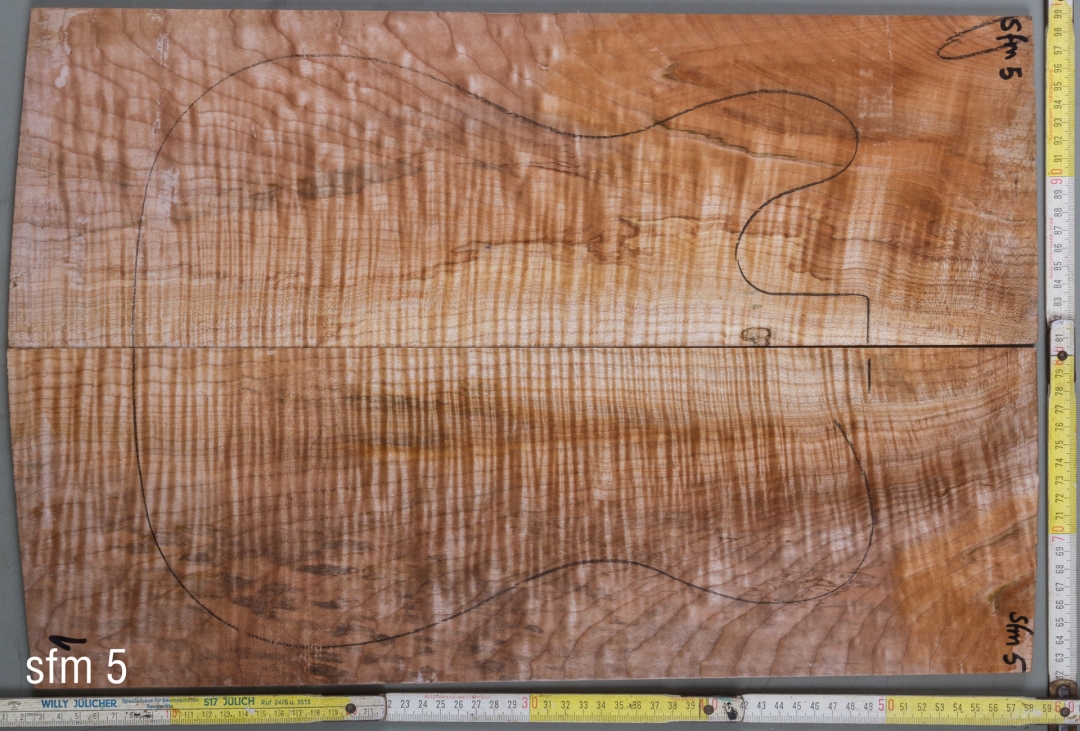Click the horizontal seam between the two boards
The width and height of the screenshot is (1080, 731).
[500, 349]
